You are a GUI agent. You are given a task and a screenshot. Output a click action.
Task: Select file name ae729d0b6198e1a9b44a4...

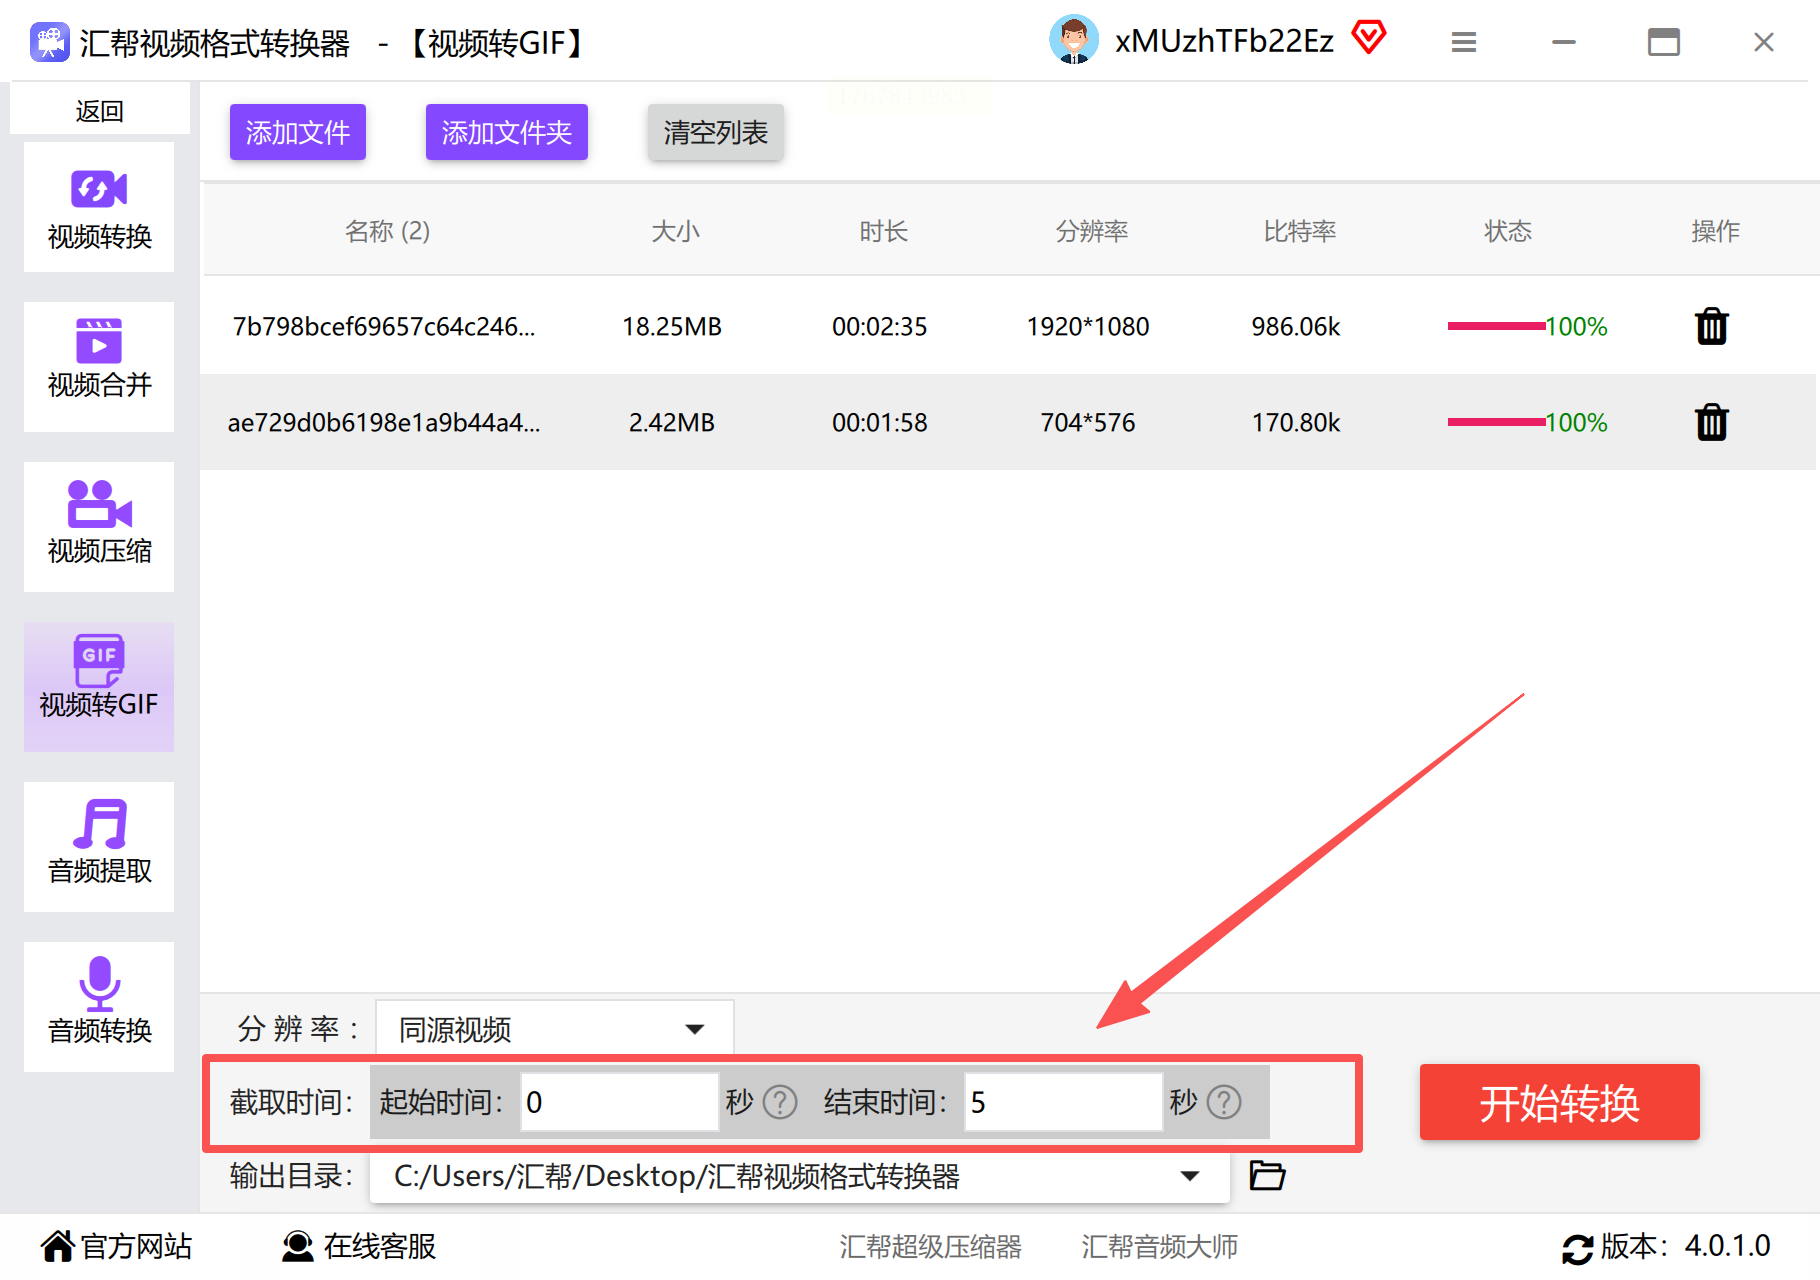(x=384, y=422)
